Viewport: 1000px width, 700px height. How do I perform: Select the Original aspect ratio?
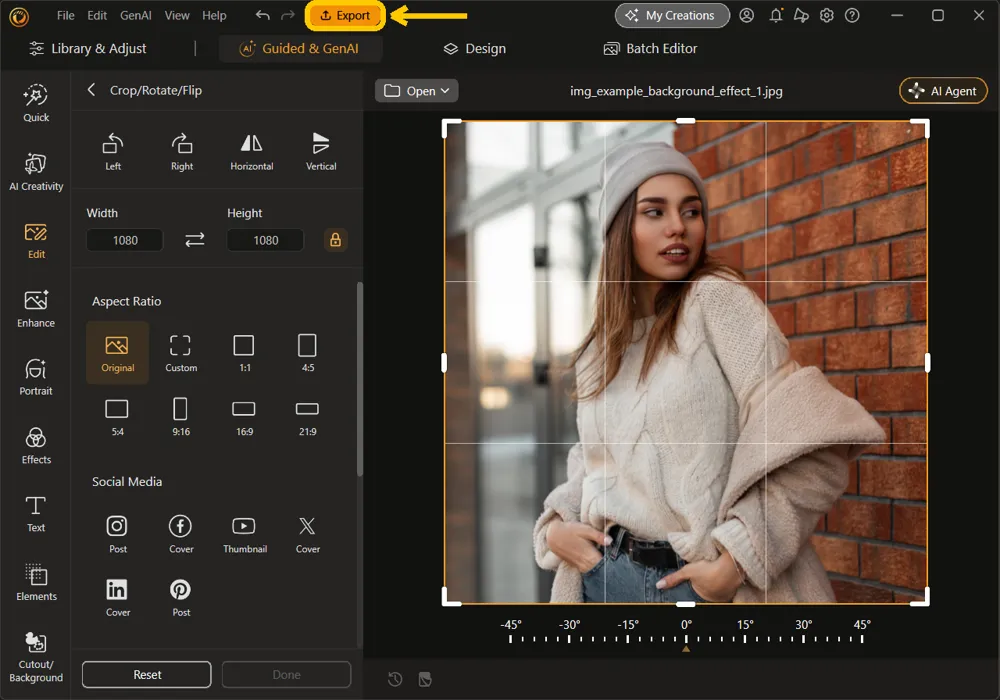point(117,353)
